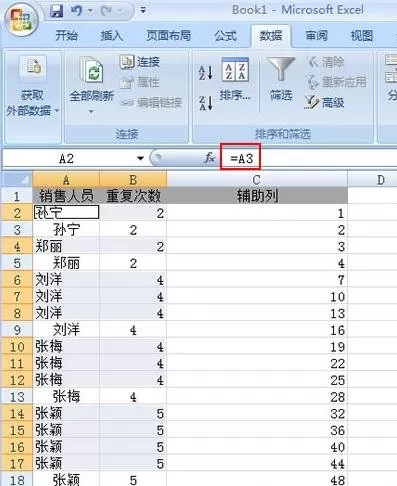Select the 数据 ribbon tab

click(x=271, y=35)
